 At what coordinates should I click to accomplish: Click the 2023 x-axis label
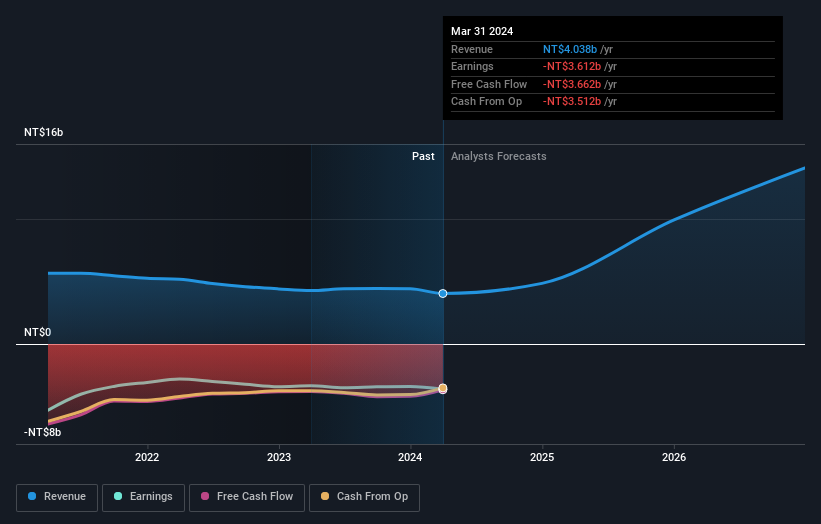click(279, 457)
